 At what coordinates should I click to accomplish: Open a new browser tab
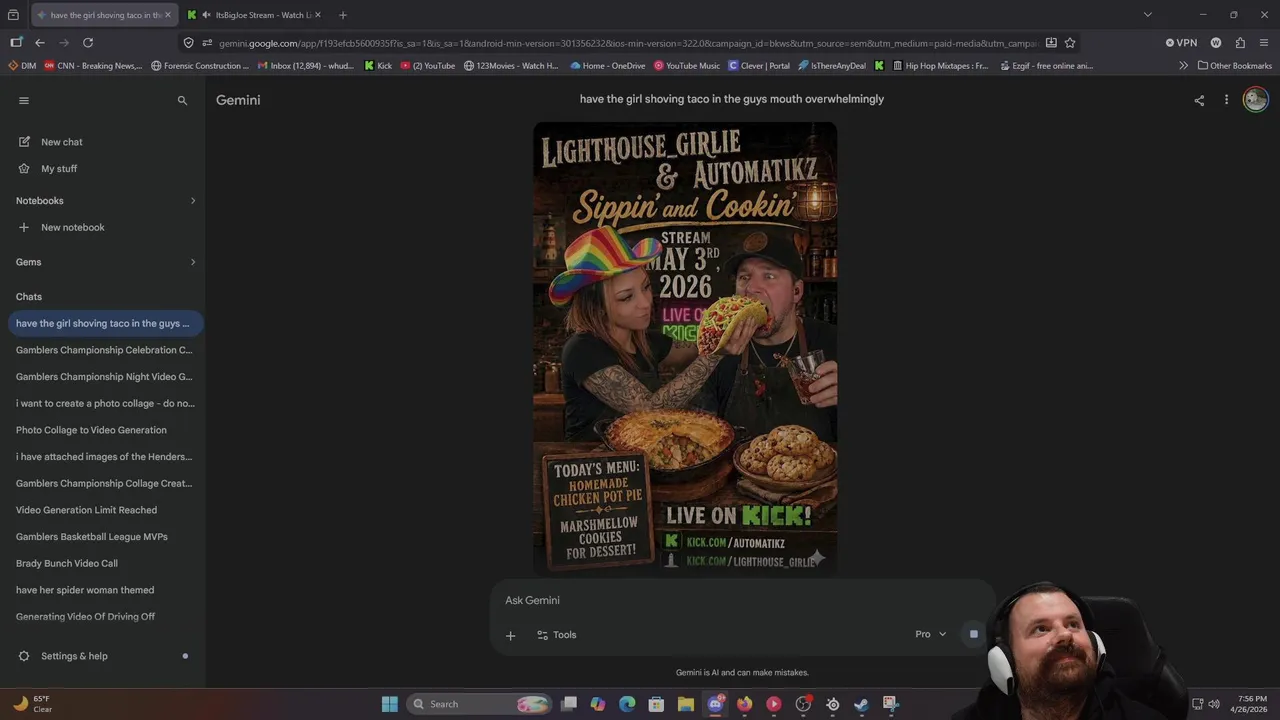[x=343, y=15]
